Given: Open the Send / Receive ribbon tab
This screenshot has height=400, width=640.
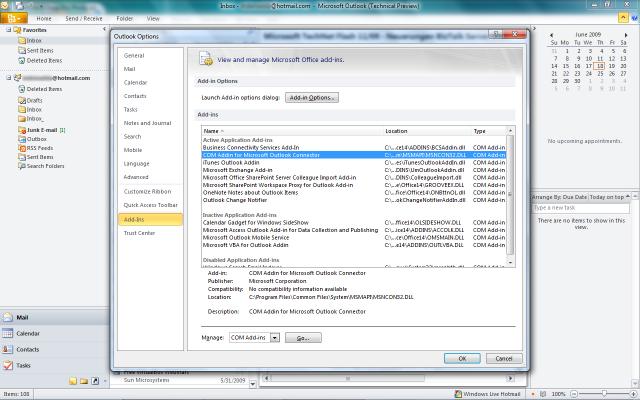Looking at the screenshot, I should [x=84, y=18].
